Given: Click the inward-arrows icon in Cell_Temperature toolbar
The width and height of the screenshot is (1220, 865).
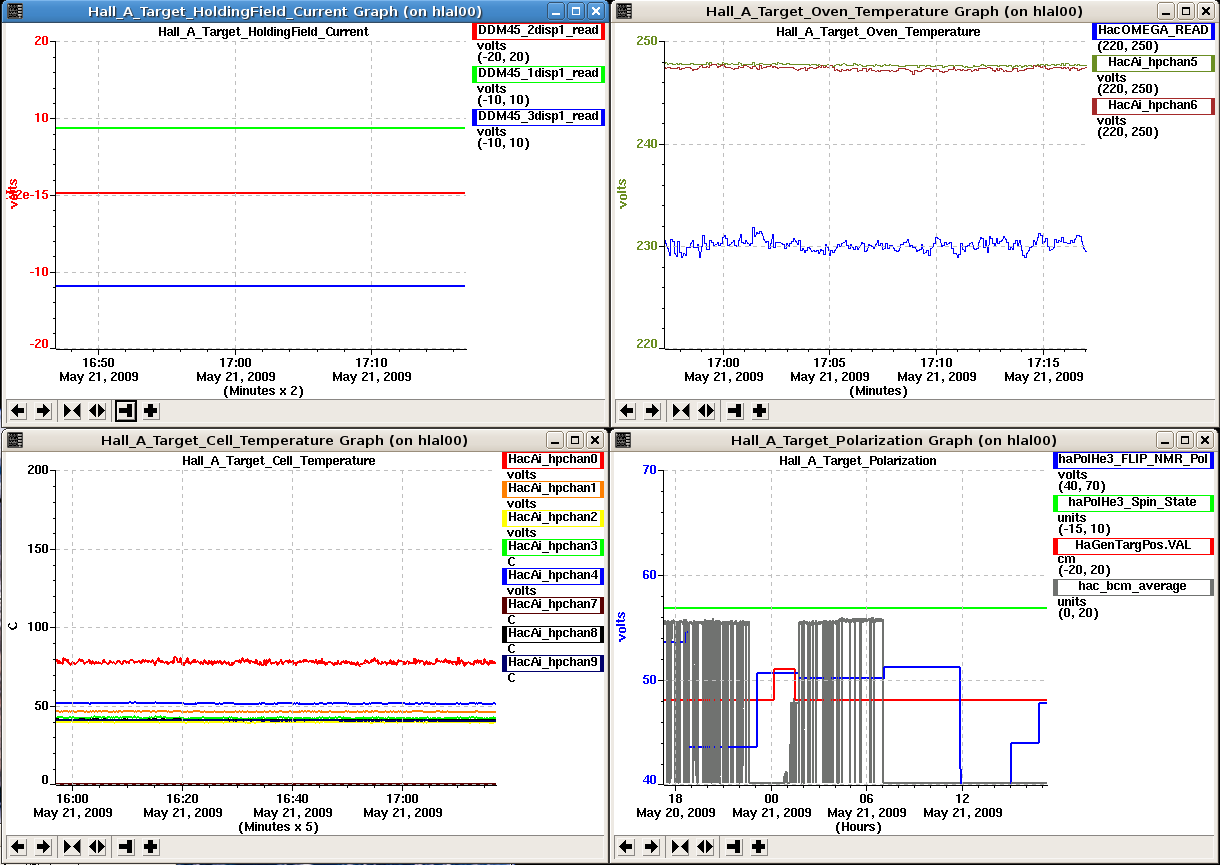Looking at the screenshot, I should click(x=72, y=846).
